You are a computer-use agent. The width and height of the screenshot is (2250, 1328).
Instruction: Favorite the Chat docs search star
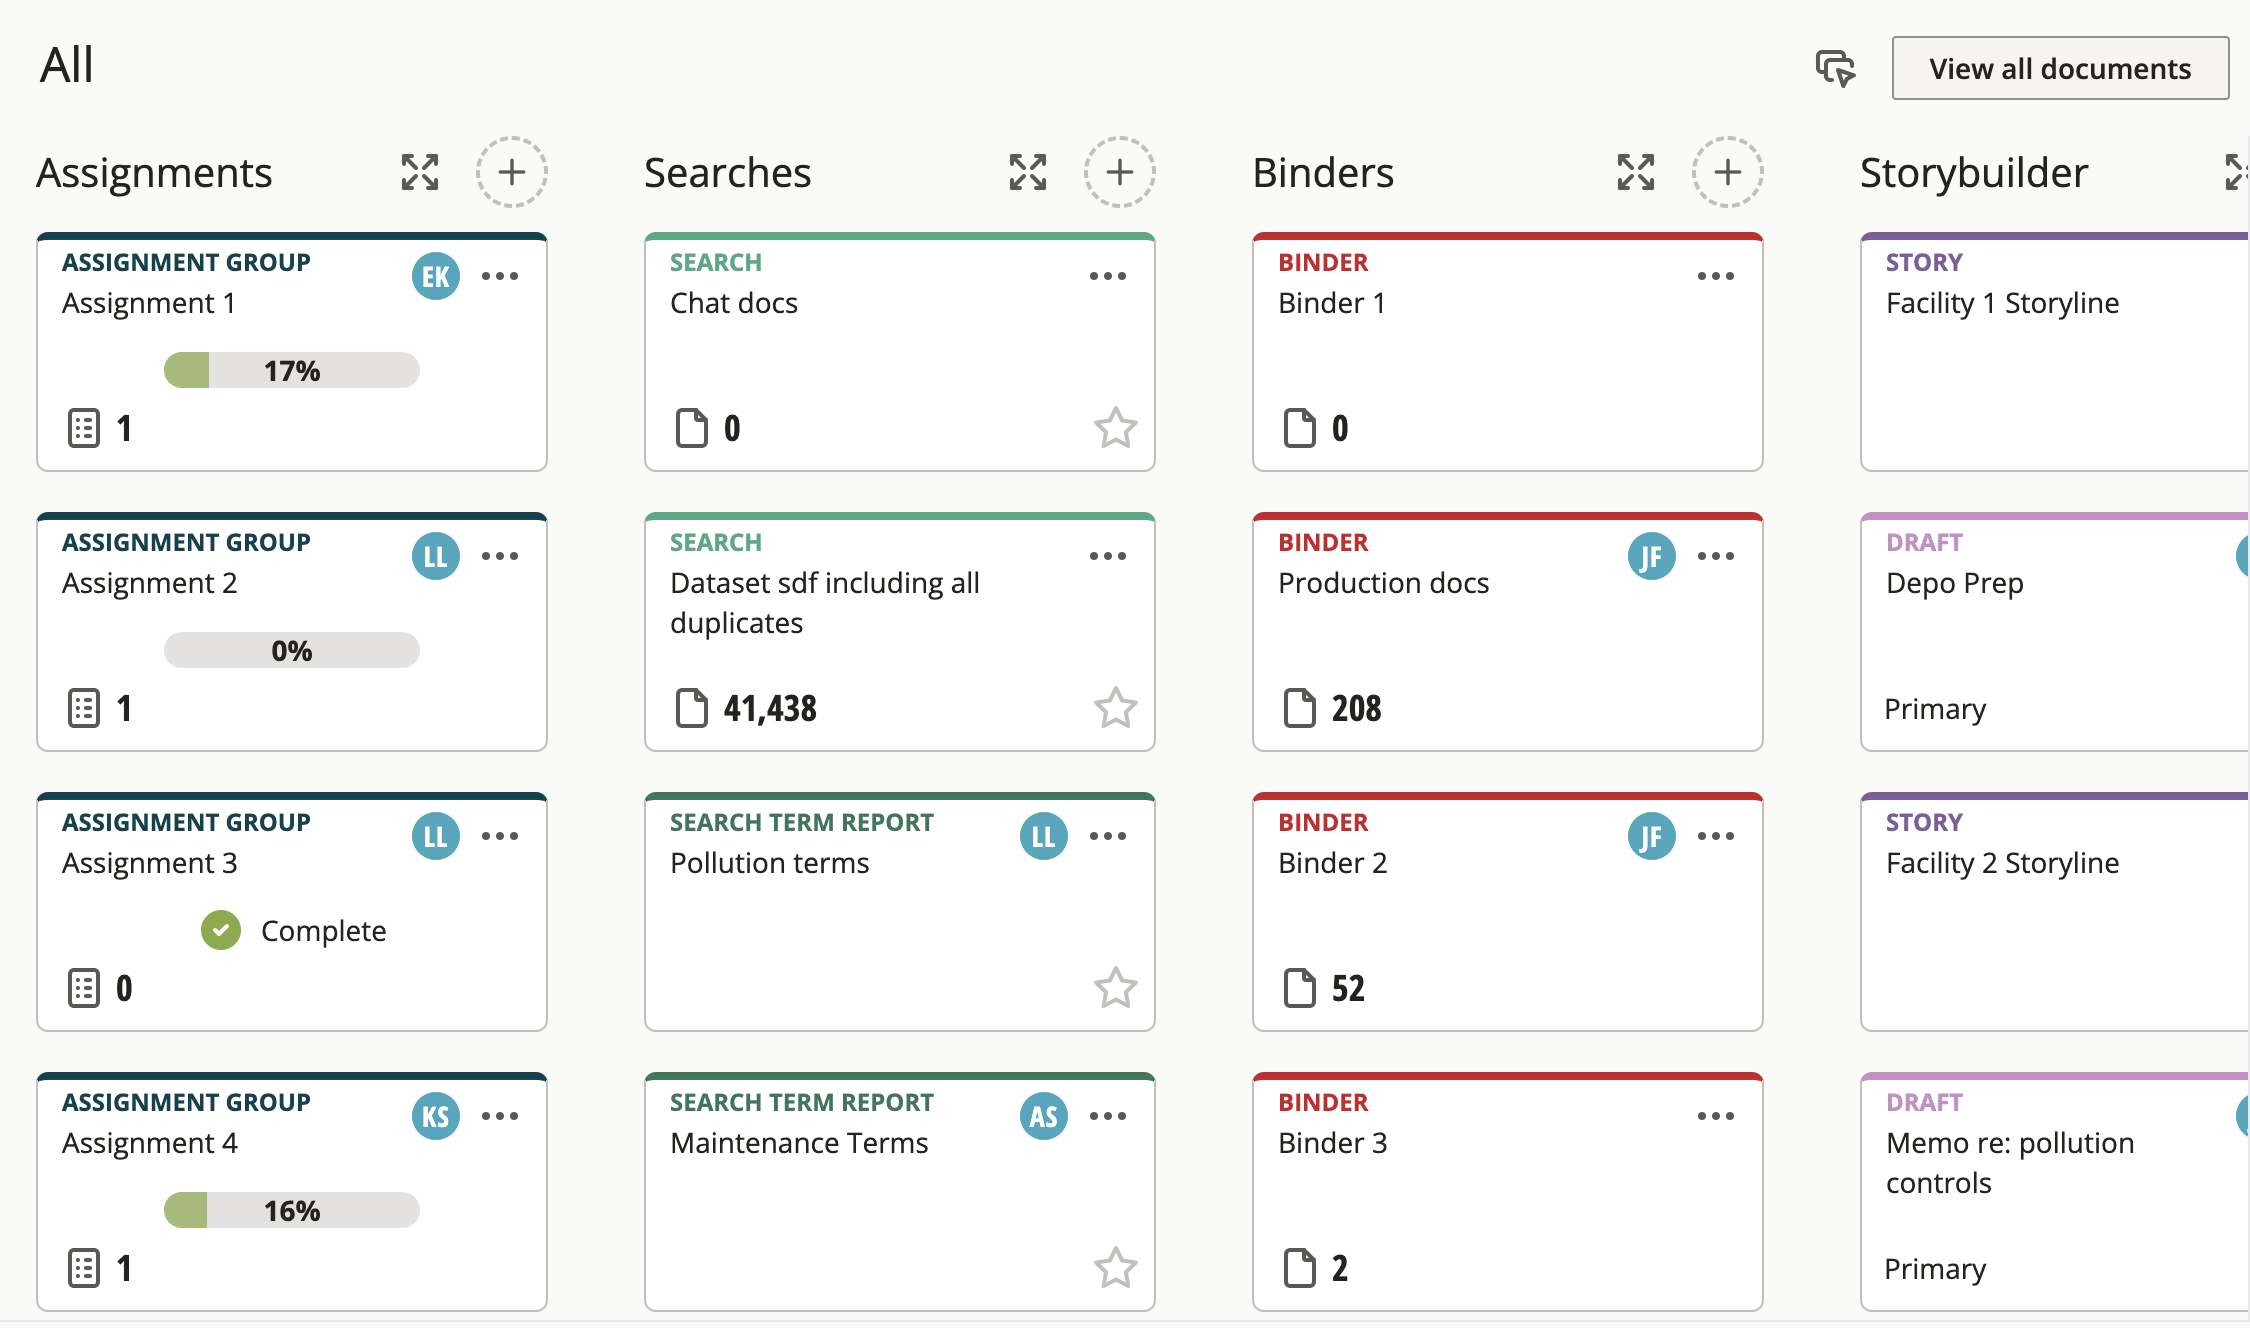pos(1116,428)
